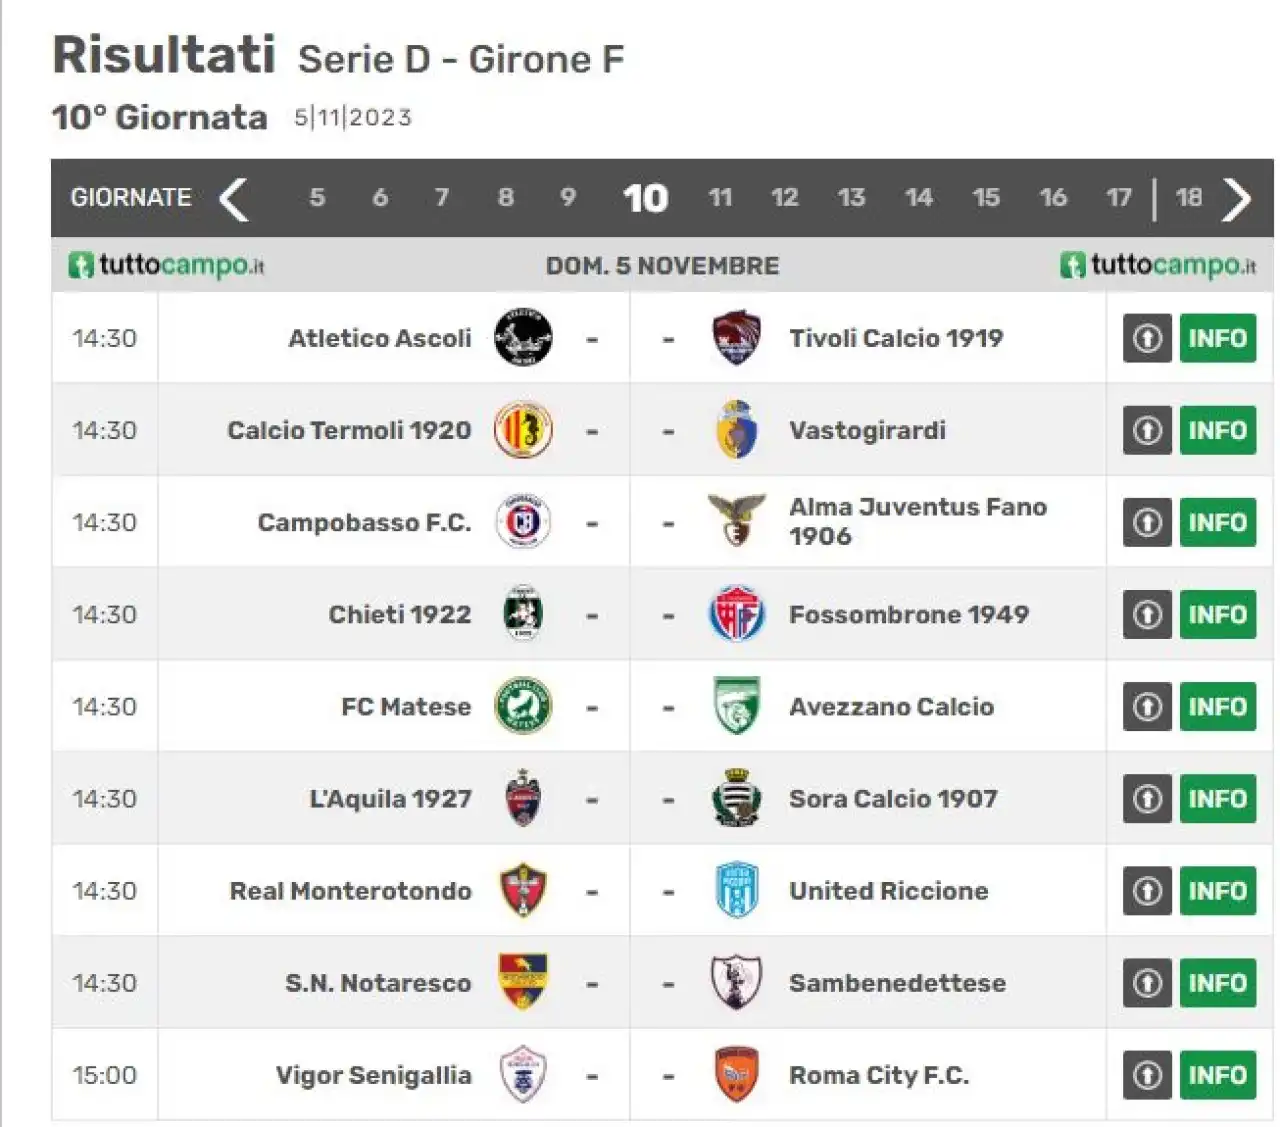Open the Calcio Termoli 1920 team name
This screenshot has height=1127, width=1280.
click(349, 430)
